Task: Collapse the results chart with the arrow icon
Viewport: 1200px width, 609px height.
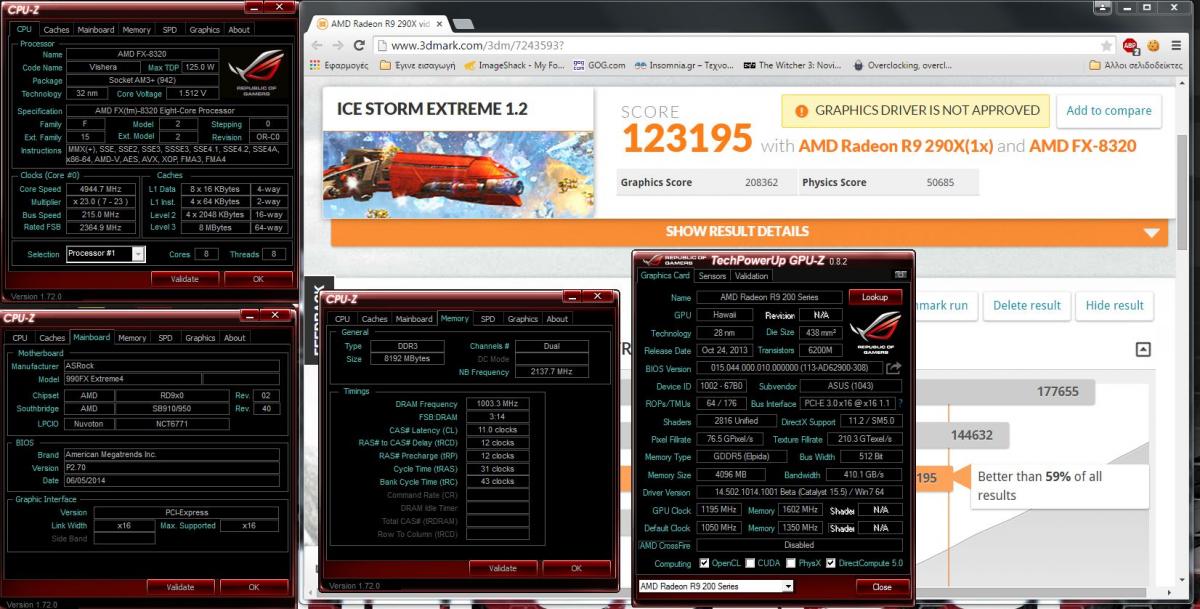Action: (x=1143, y=349)
